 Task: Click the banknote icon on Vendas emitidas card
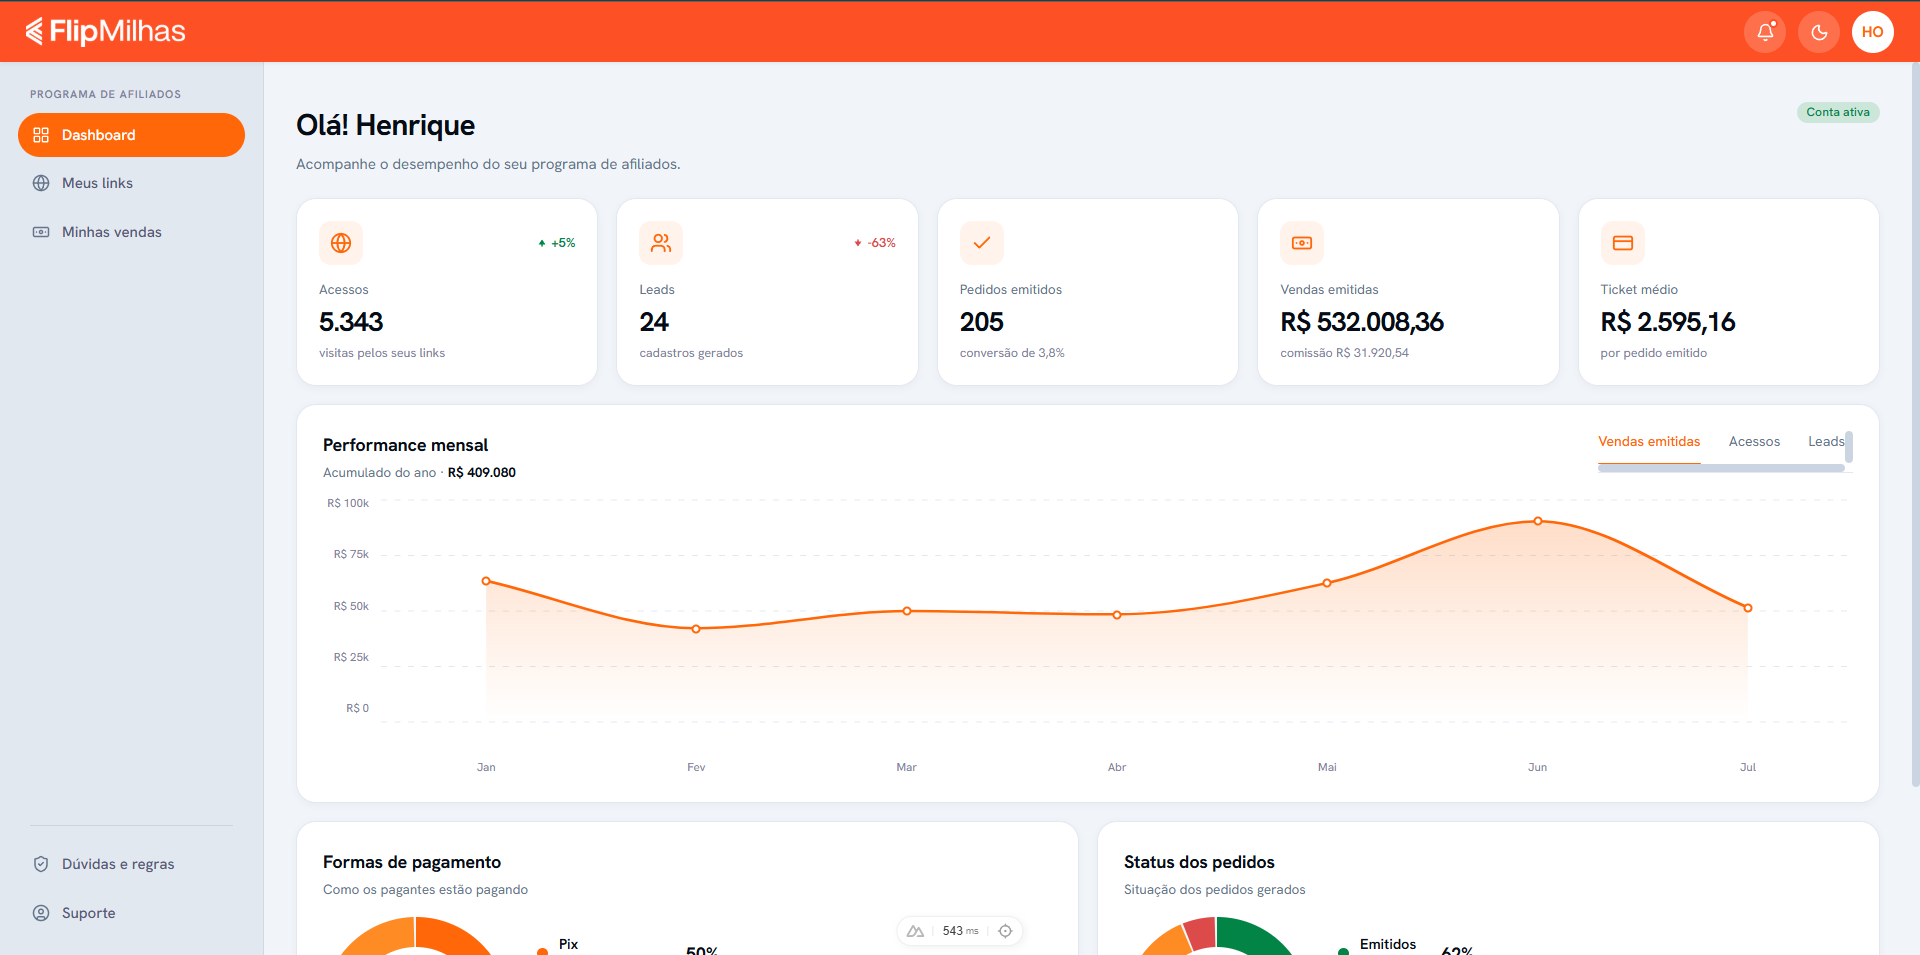[x=1302, y=243]
